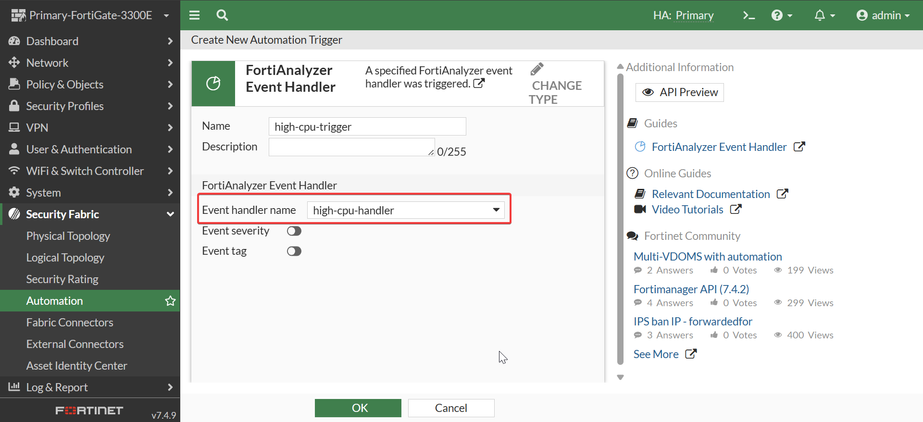This screenshot has height=422, width=923.
Task: Click the Policy & Objects sidebar icon
Action: click(14, 85)
